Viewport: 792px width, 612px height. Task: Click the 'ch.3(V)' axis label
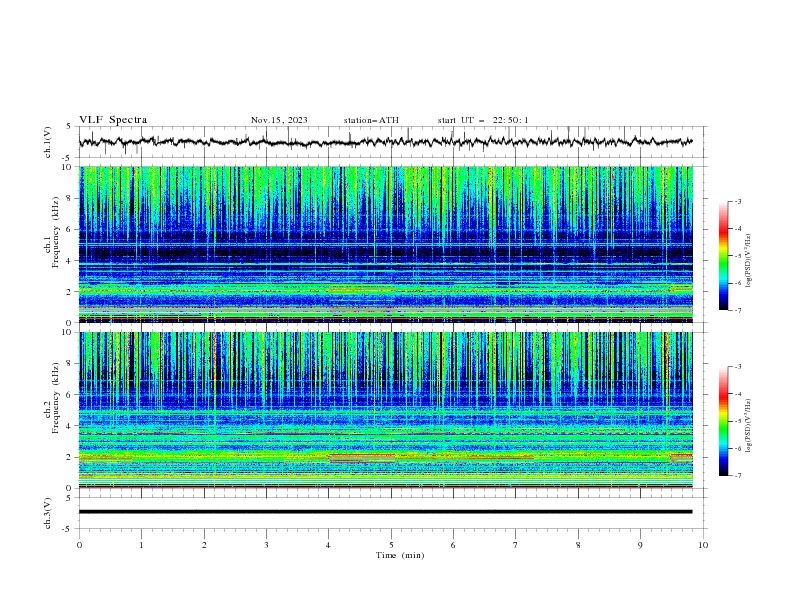click(x=48, y=513)
